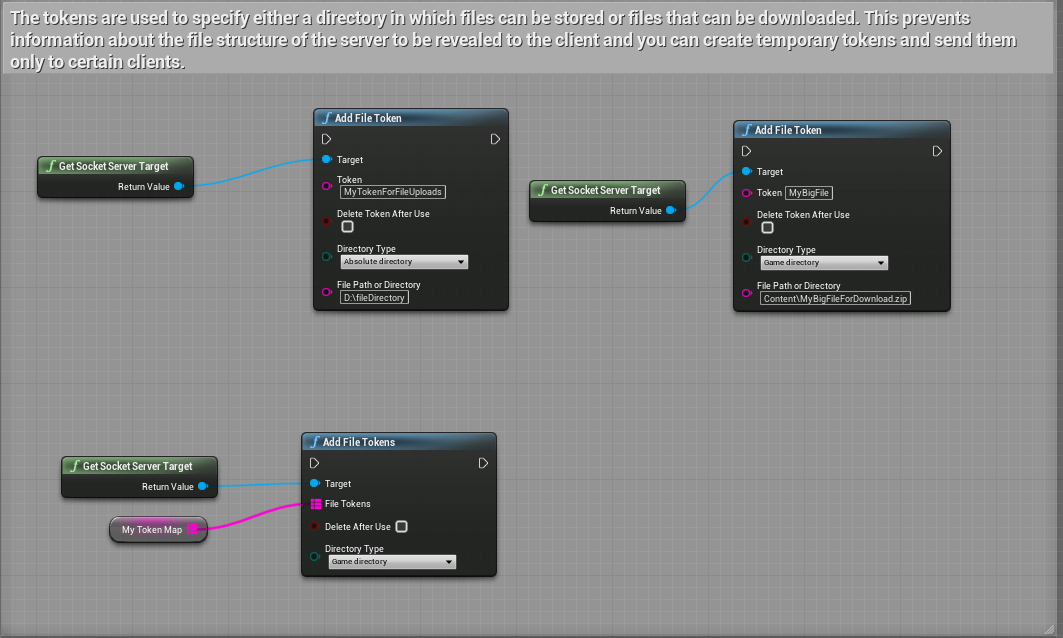
Task: Click the output exec pin on Add File Tokens node
Action: [x=483, y=463]
